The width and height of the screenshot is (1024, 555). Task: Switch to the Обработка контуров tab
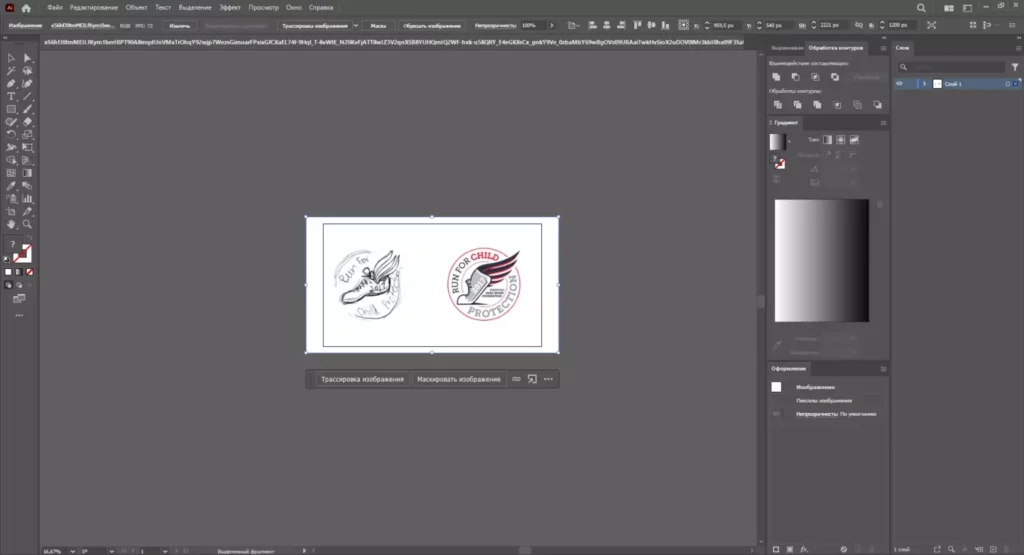tap(835, 48)
